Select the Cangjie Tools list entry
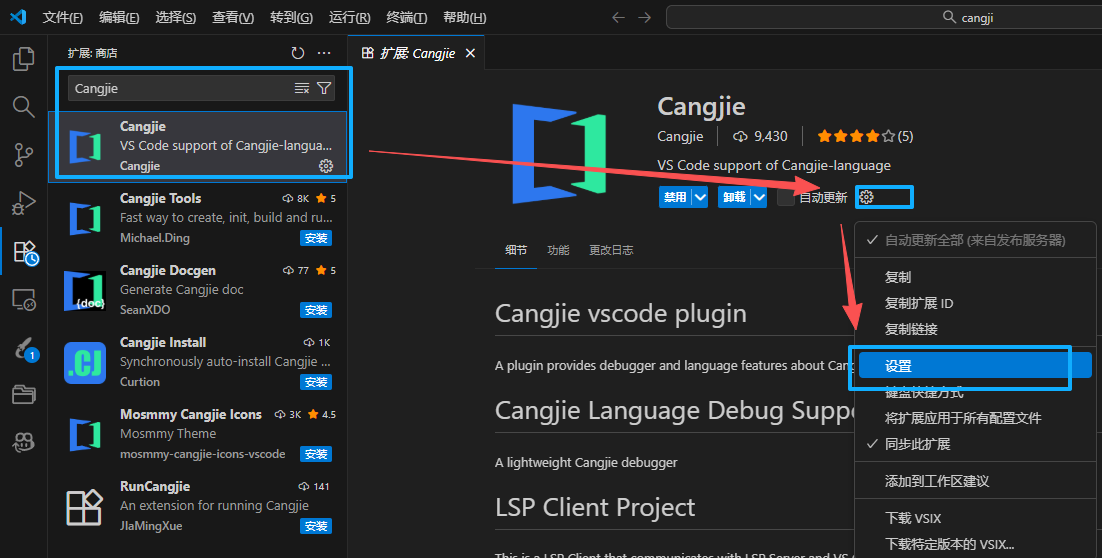The image size is (1102, 558). tap(197, 219)
